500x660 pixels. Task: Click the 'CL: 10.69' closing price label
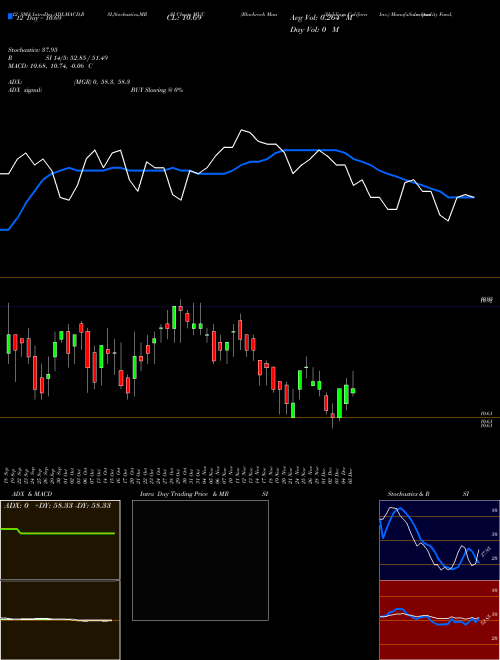click(184, 18)
